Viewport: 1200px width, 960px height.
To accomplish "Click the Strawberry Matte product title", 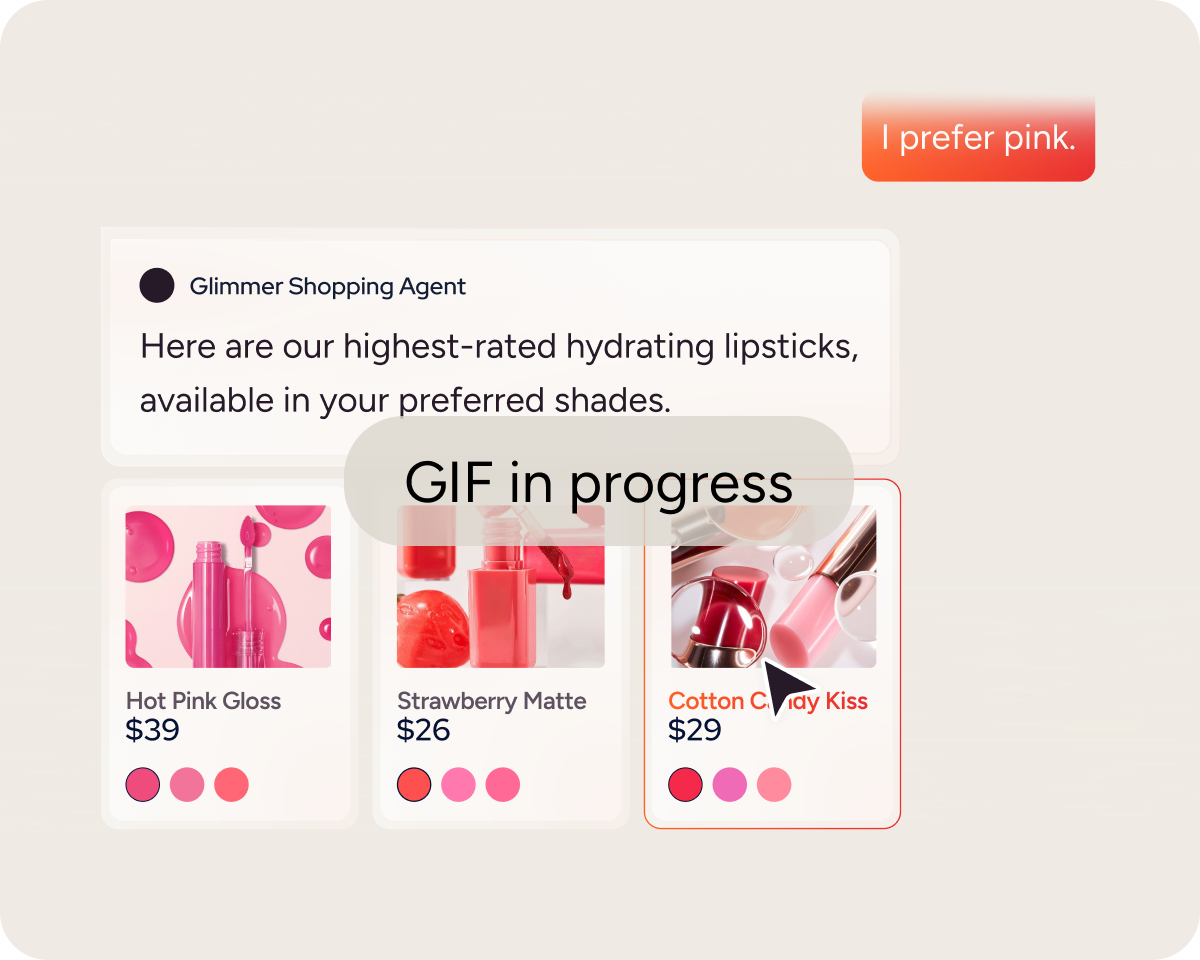I will pos(492,700).
